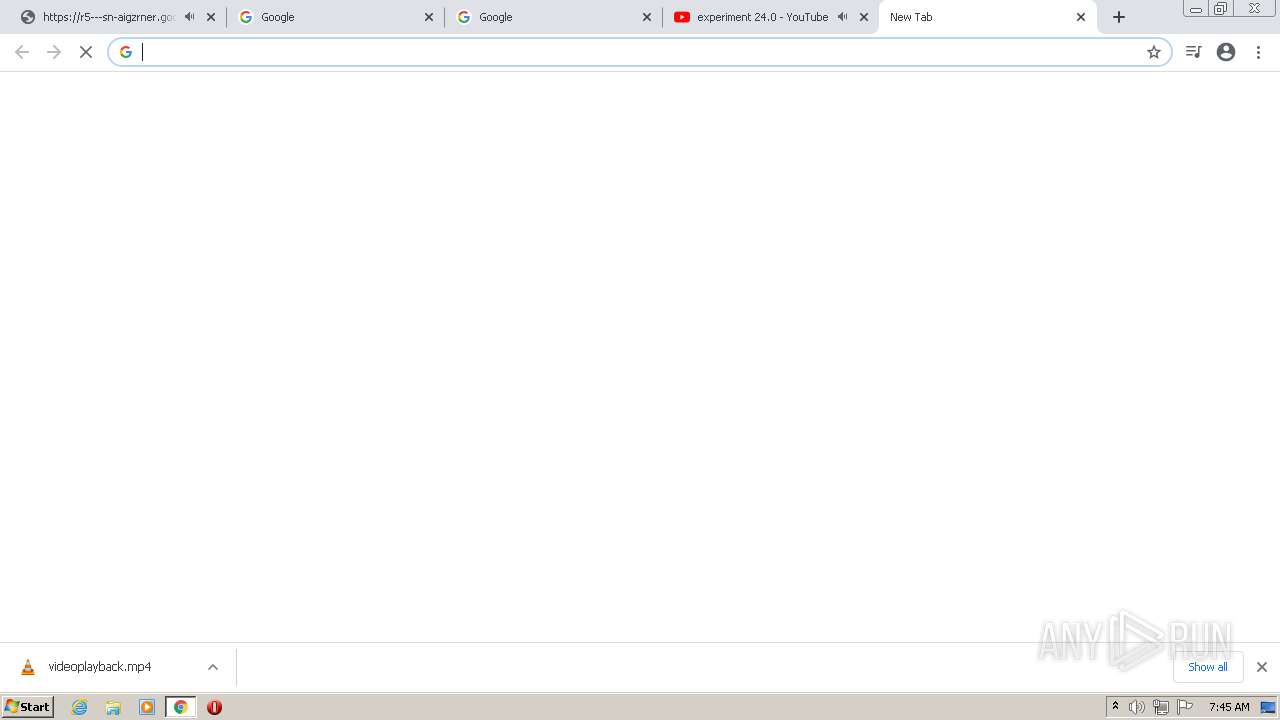Close the downloads bar
1280x720 pixels.
point(1262,667)
